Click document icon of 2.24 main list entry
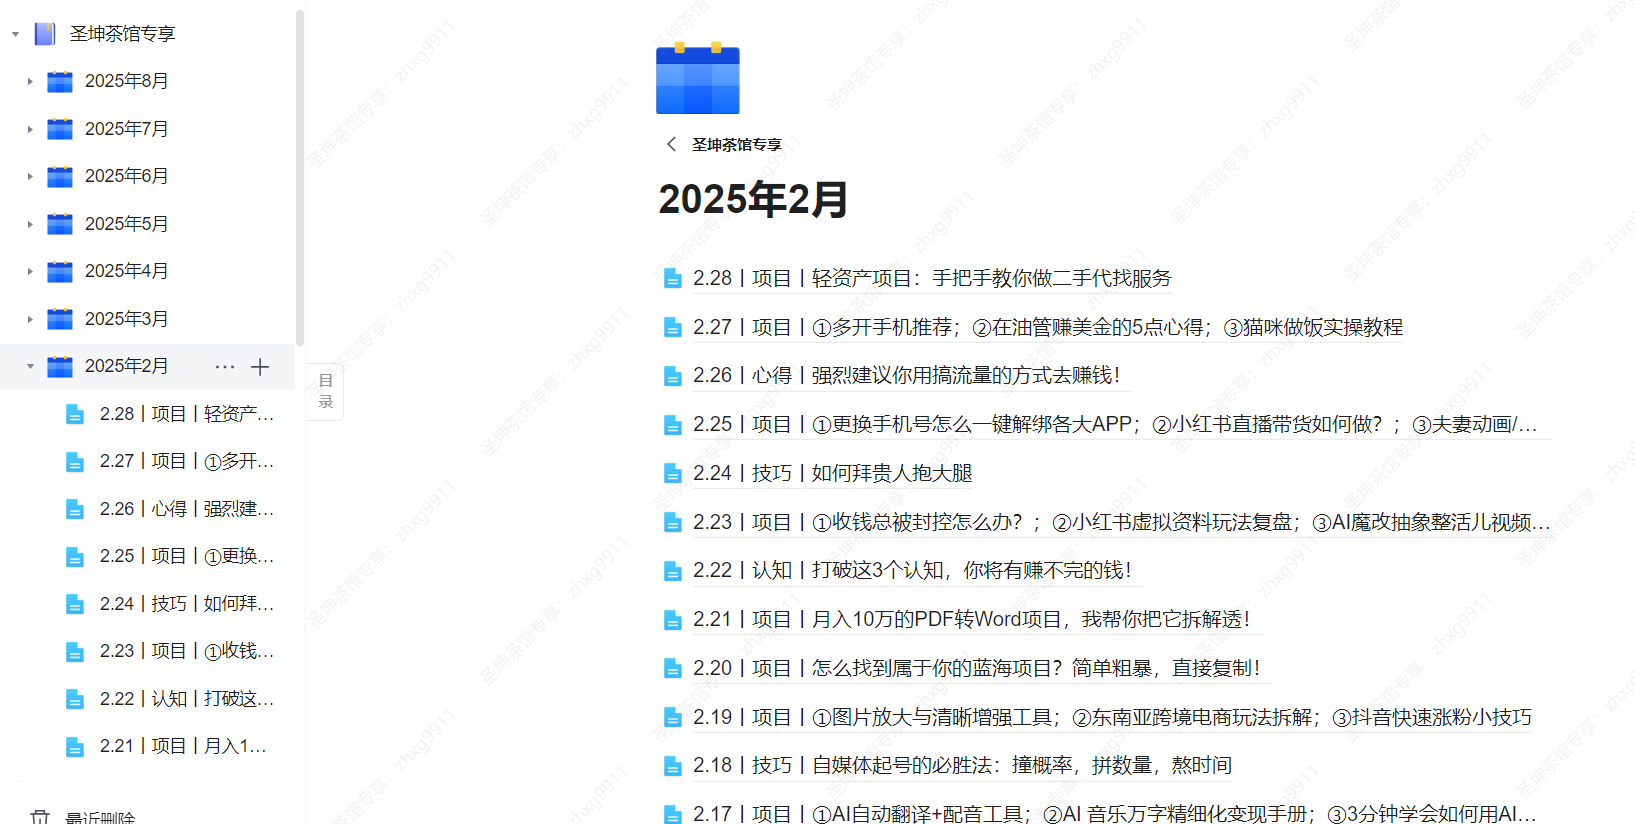The height and width of the screenshot is (824, 1635). coord(673,473)
